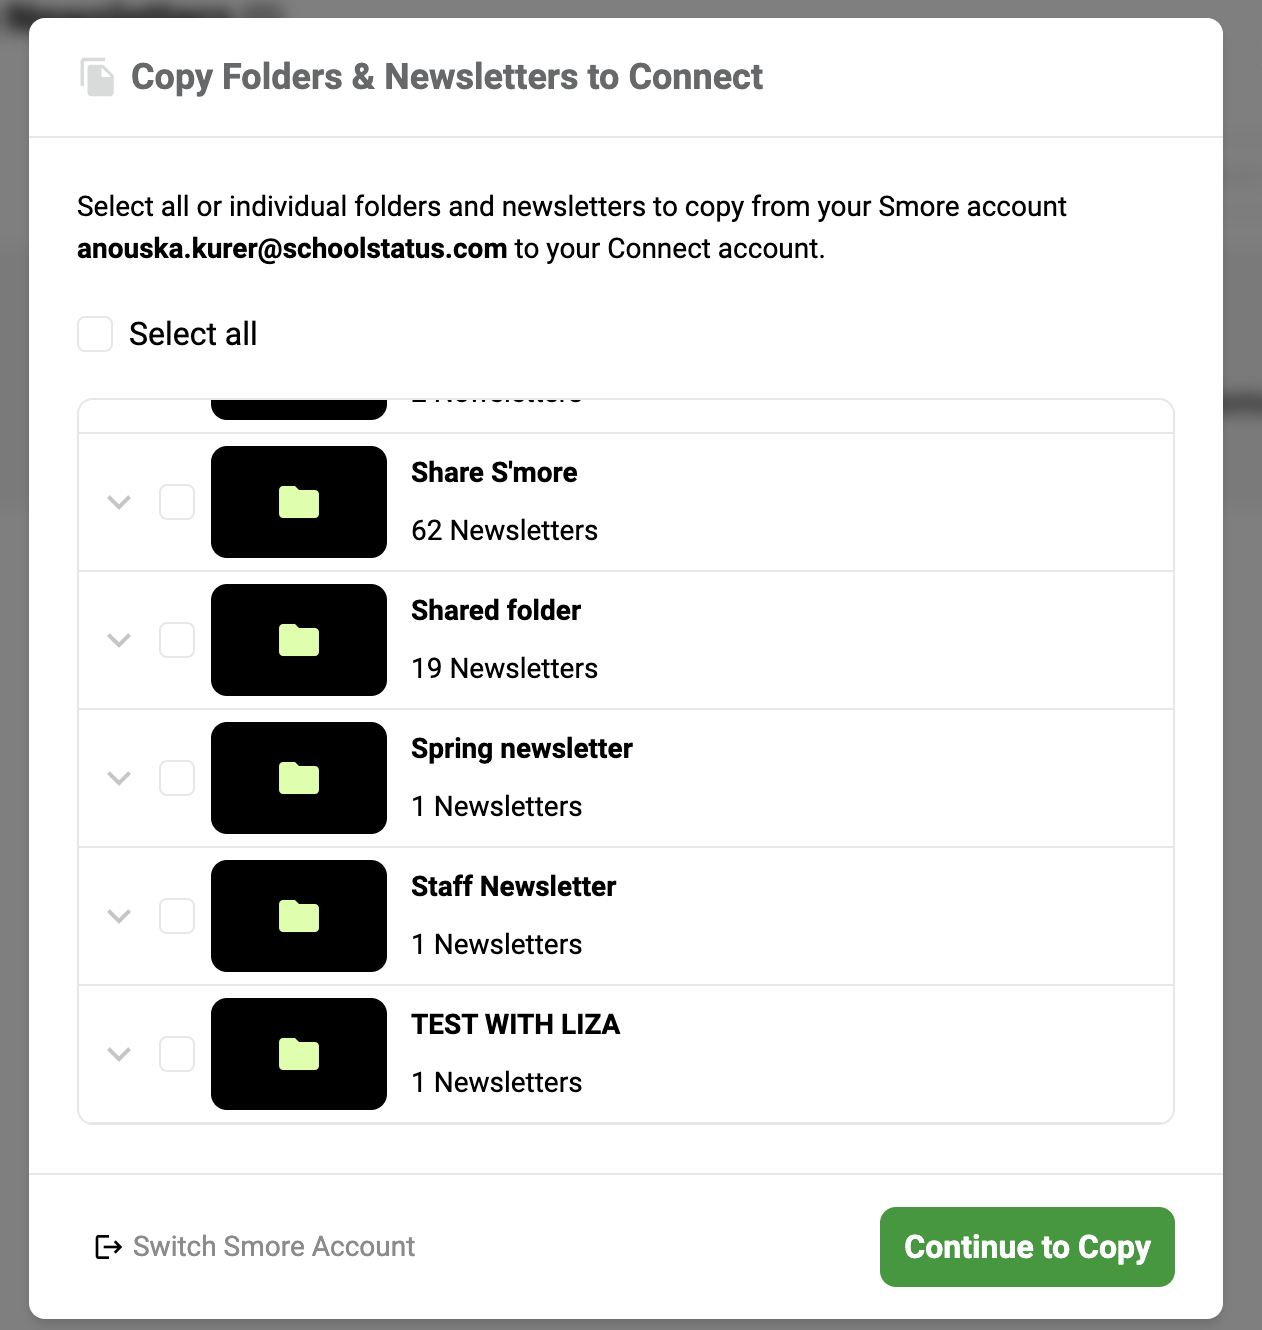The image size is (1262, 1330).
Task: Click the TEST WITH LIZA folder icon
Action: tap(299, 1054)
